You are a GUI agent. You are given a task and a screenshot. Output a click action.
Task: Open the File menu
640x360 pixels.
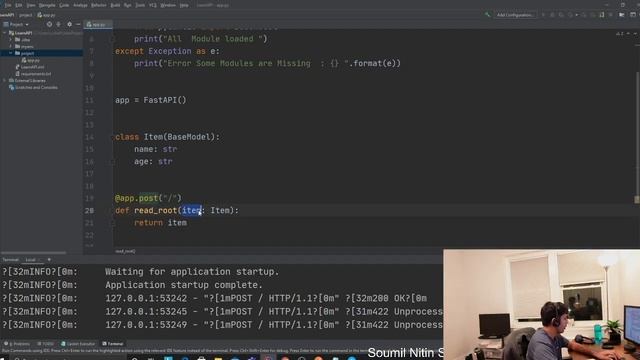tap(8, 5)
